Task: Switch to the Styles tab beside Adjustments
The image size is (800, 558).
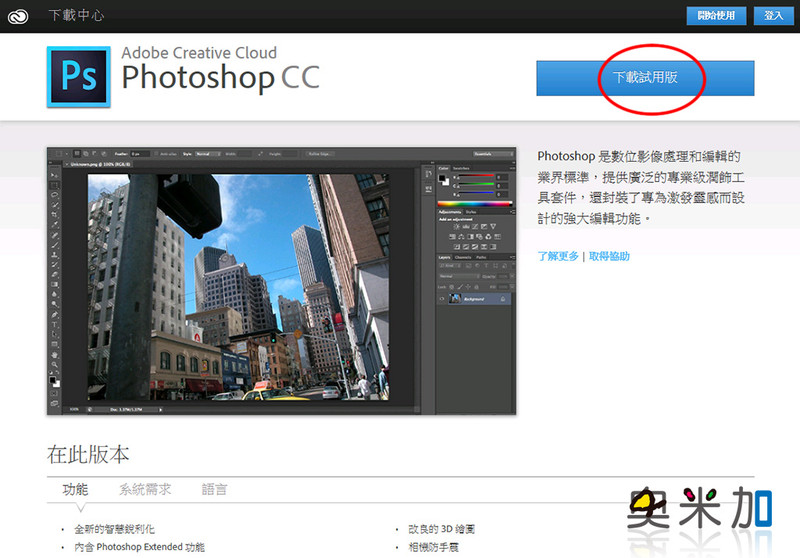Action: coord(471,212)
